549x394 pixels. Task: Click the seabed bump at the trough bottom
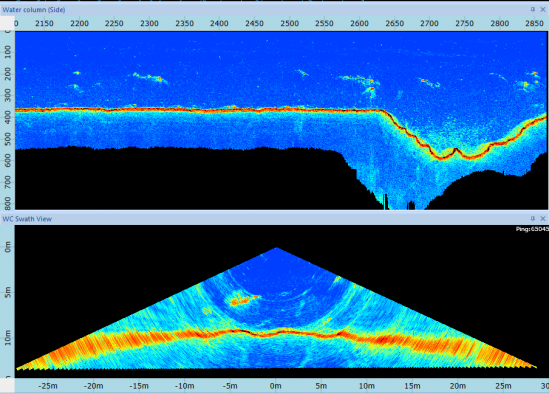(x=456, y=151)
